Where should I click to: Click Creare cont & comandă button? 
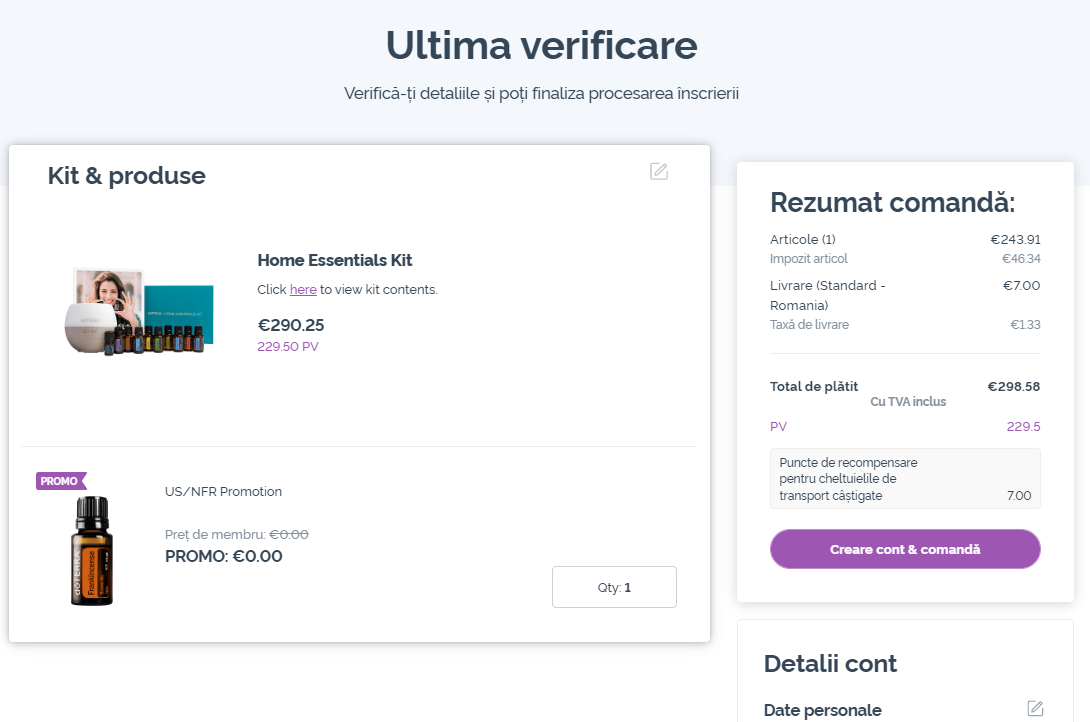click(x=905, y=549)
